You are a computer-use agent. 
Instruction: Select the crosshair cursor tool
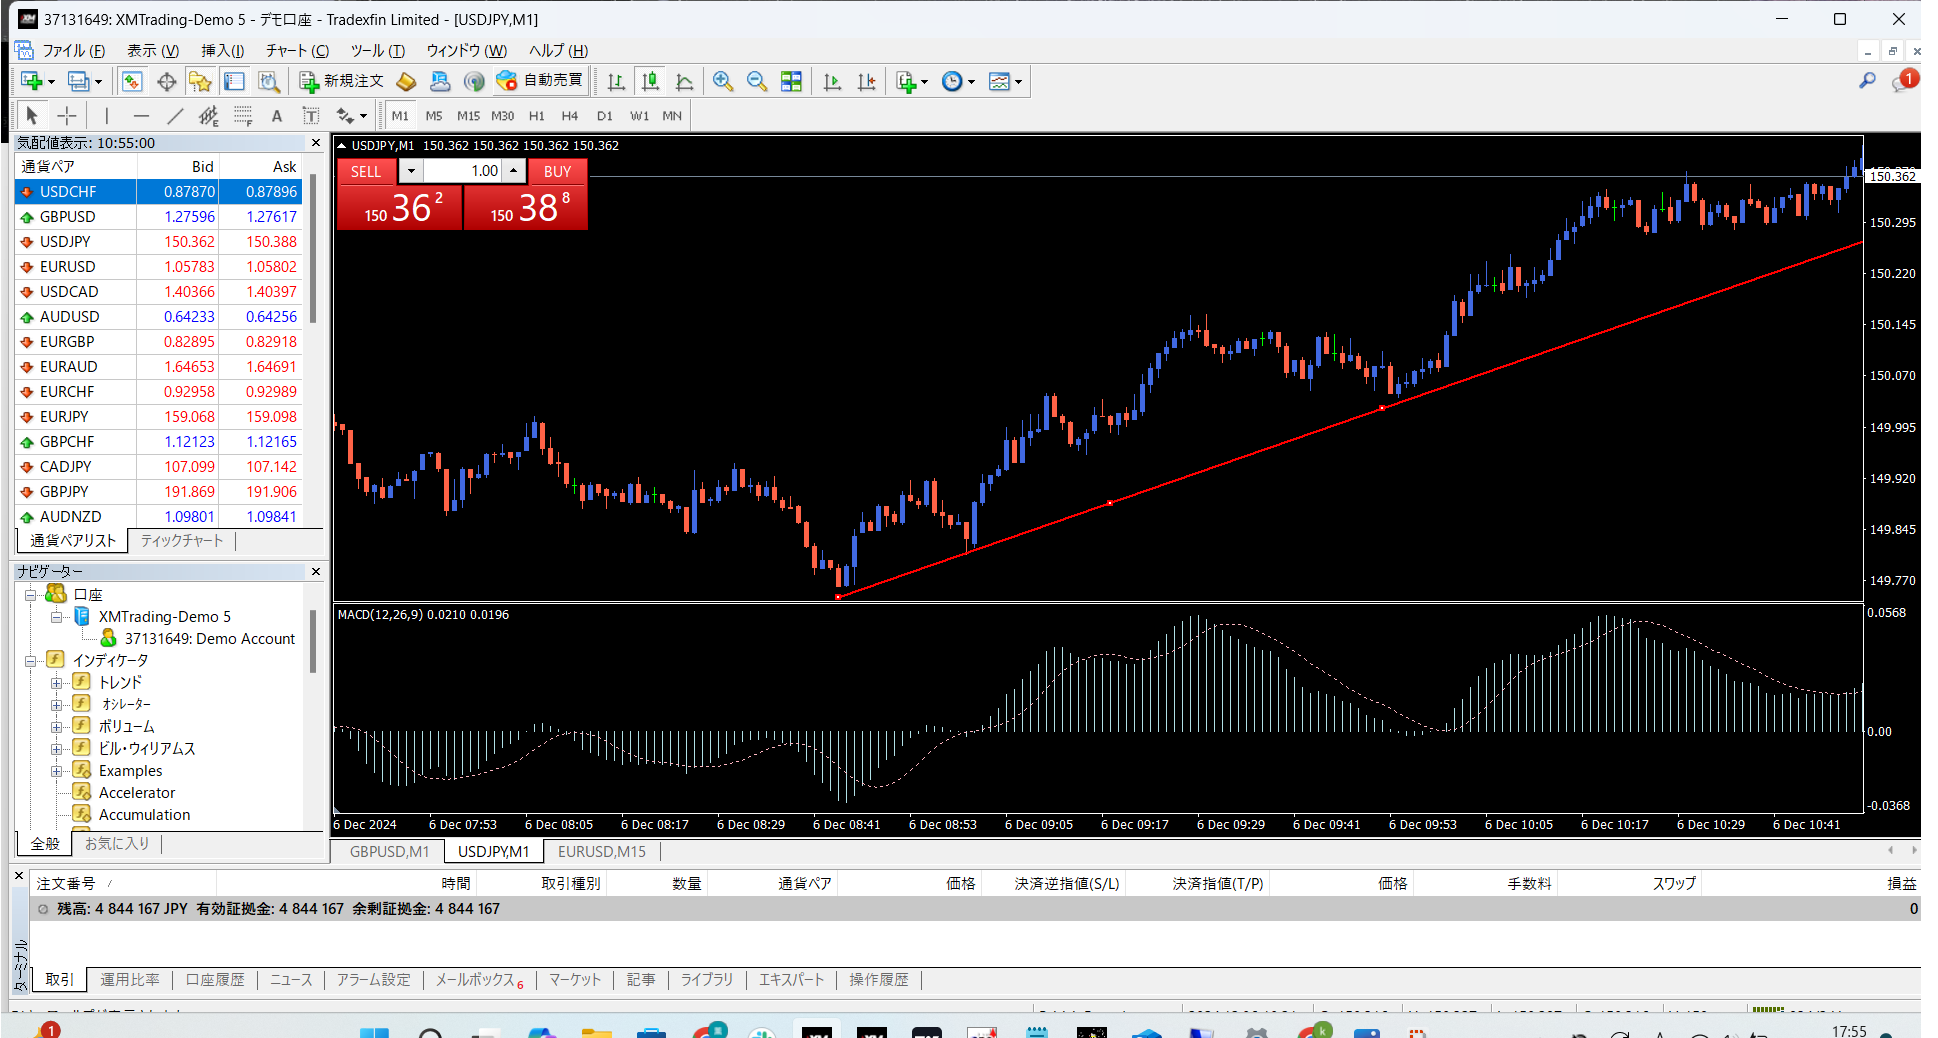(67, 116)
